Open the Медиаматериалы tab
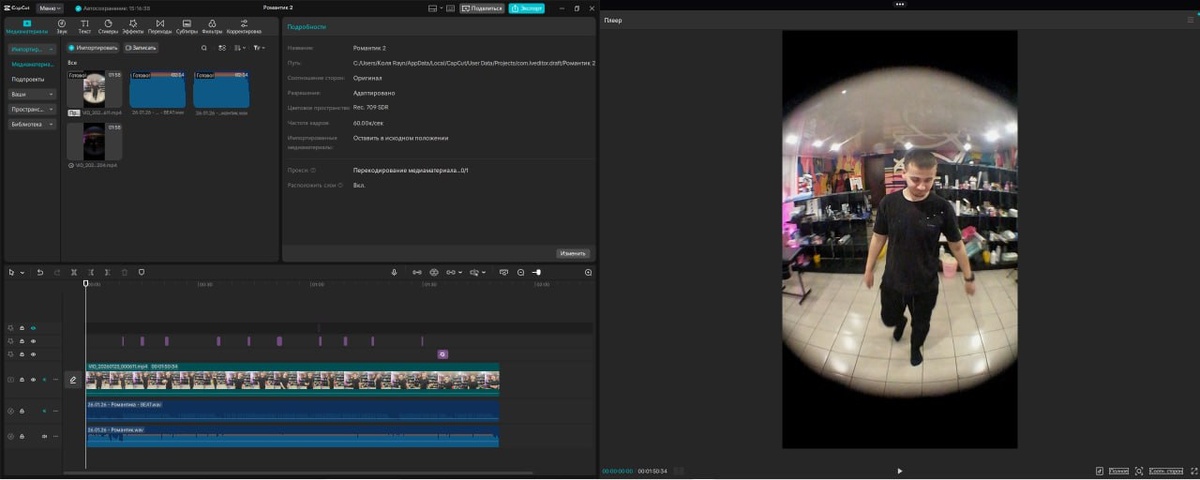The width and height of the screenshot is (1200, 480). [26, 26]
